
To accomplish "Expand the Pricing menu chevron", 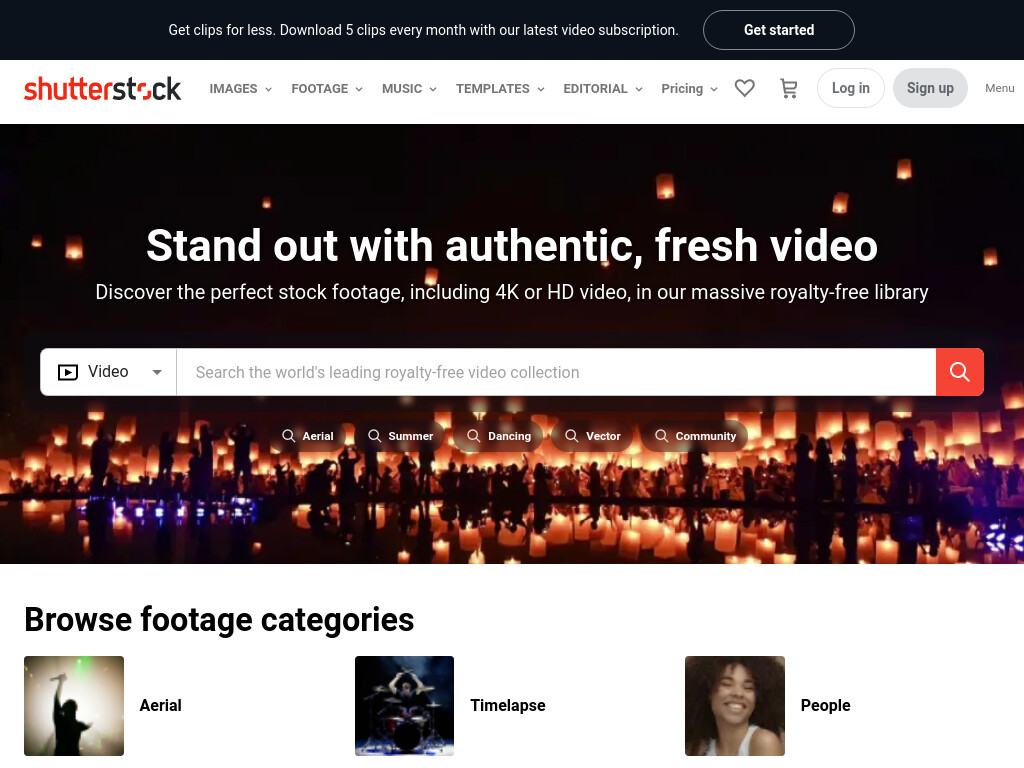I will coord(714,89).
